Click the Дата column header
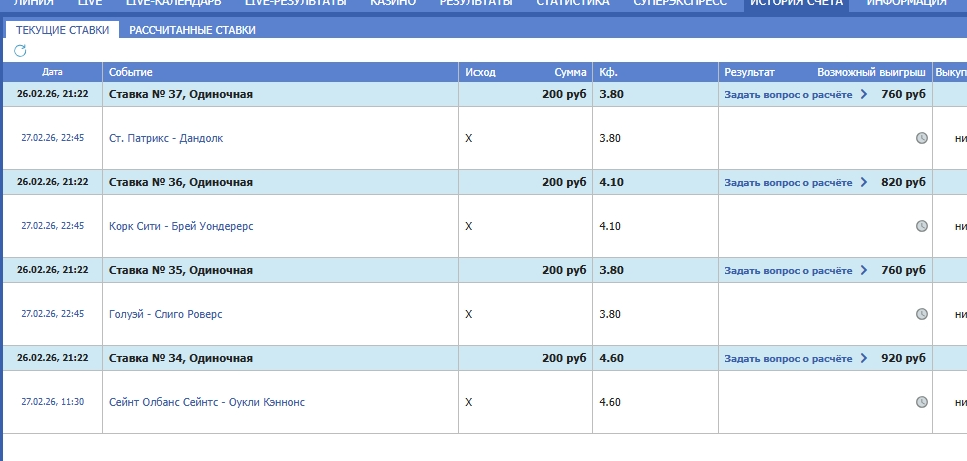 52,73
